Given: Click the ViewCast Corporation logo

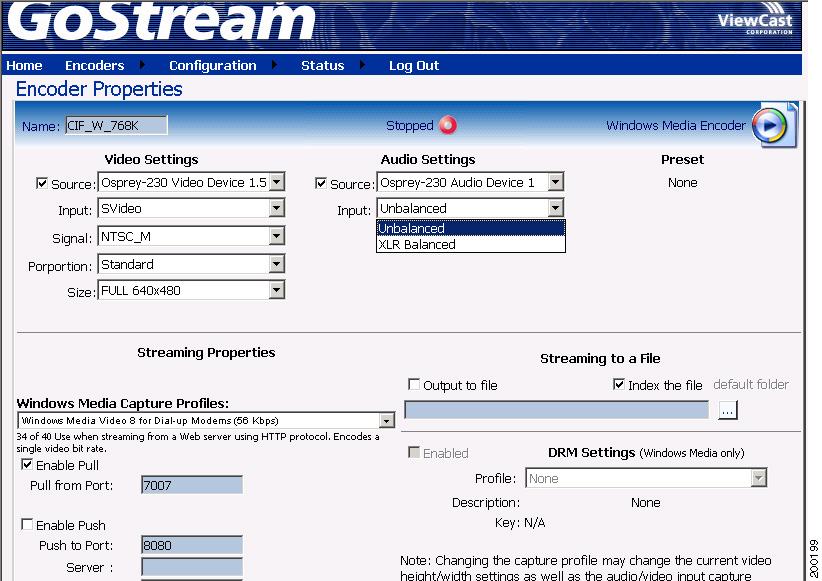Looking at the screenshot, I should (755, 21).
